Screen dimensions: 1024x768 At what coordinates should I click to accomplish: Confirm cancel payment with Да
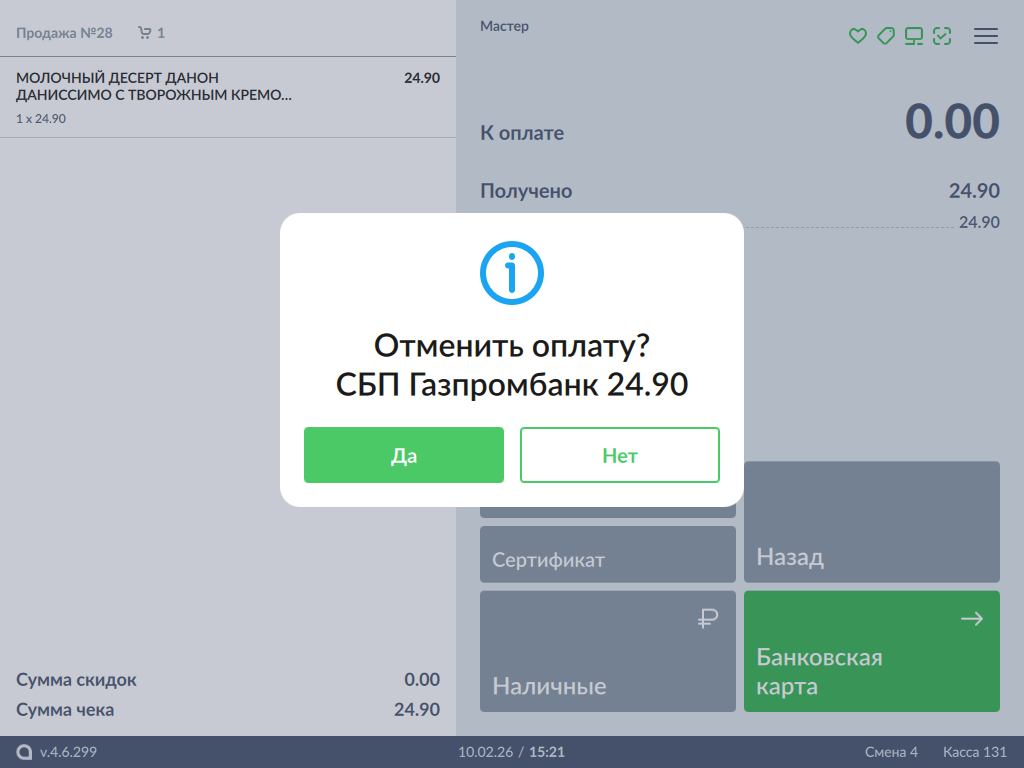click(404, 455)
